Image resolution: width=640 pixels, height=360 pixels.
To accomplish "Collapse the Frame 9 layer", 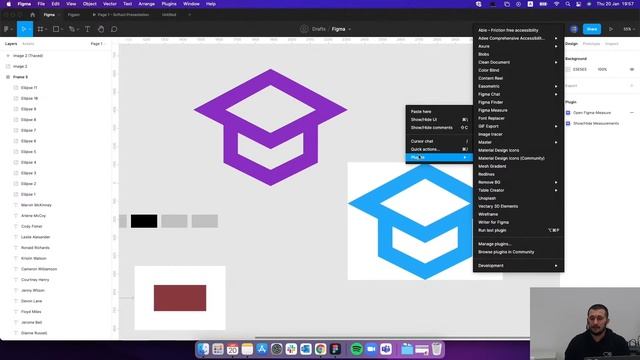I will [x=8, y=77].
